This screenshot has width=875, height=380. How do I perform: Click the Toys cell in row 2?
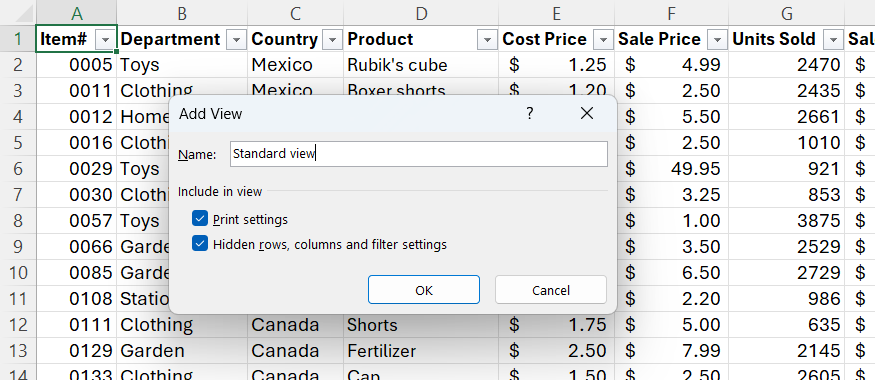pos(182,65)
